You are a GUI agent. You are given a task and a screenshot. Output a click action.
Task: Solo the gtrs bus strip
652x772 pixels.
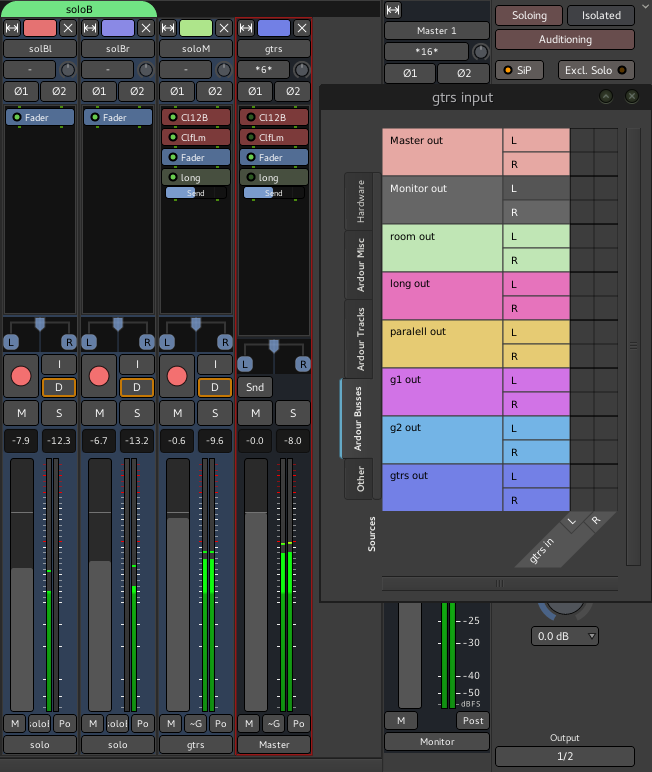(x=293, y=413)
